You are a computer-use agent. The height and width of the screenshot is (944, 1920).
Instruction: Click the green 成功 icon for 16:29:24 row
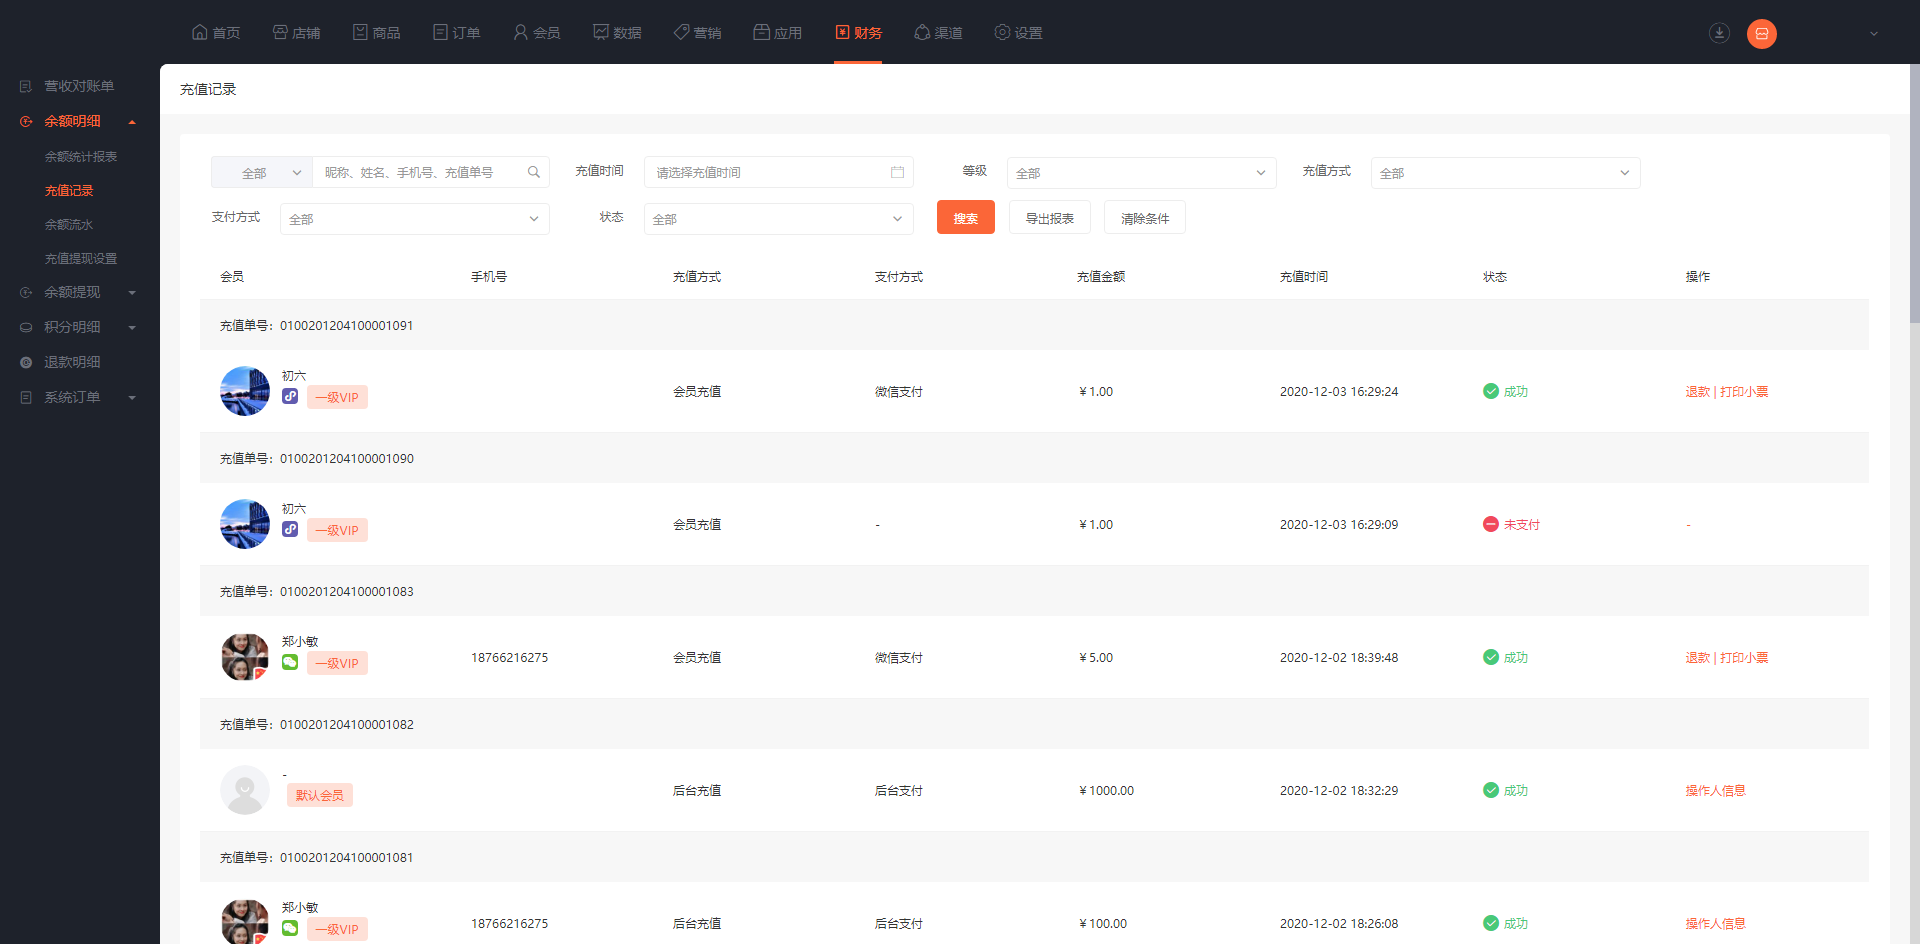click(x=1491, y=391)
